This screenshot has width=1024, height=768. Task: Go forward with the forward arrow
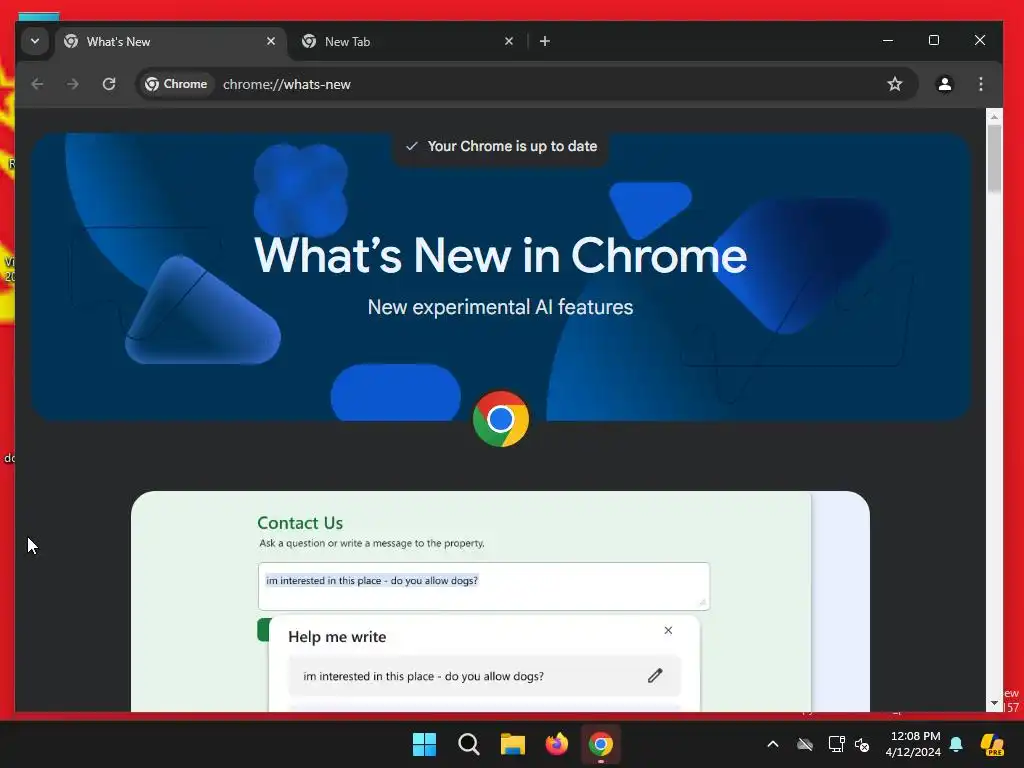pyautogui.click(x=72, y=84)
